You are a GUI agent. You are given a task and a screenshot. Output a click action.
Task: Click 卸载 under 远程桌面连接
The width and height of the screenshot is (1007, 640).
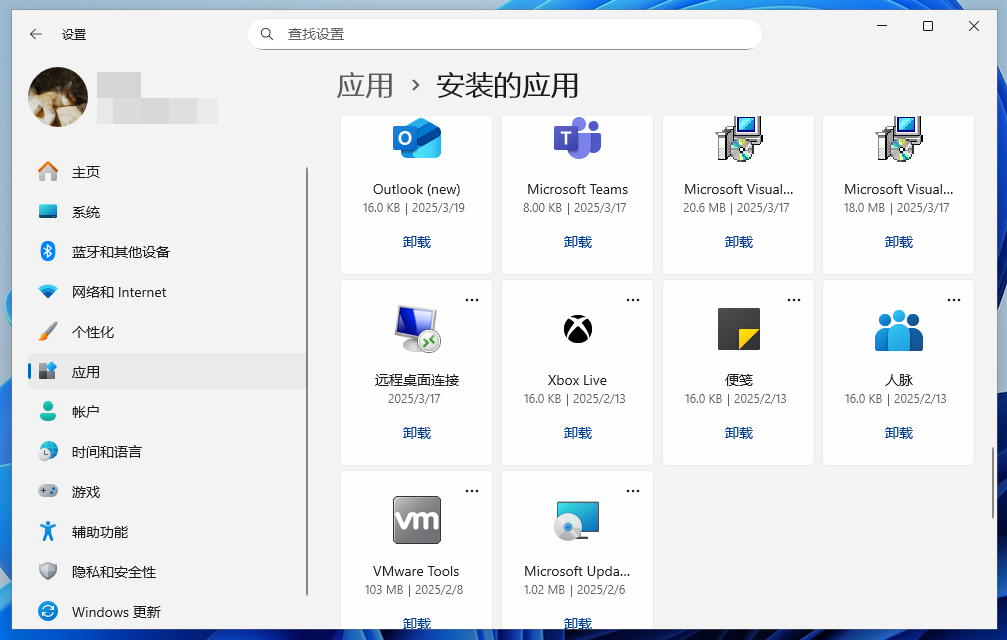click(417, 433)
